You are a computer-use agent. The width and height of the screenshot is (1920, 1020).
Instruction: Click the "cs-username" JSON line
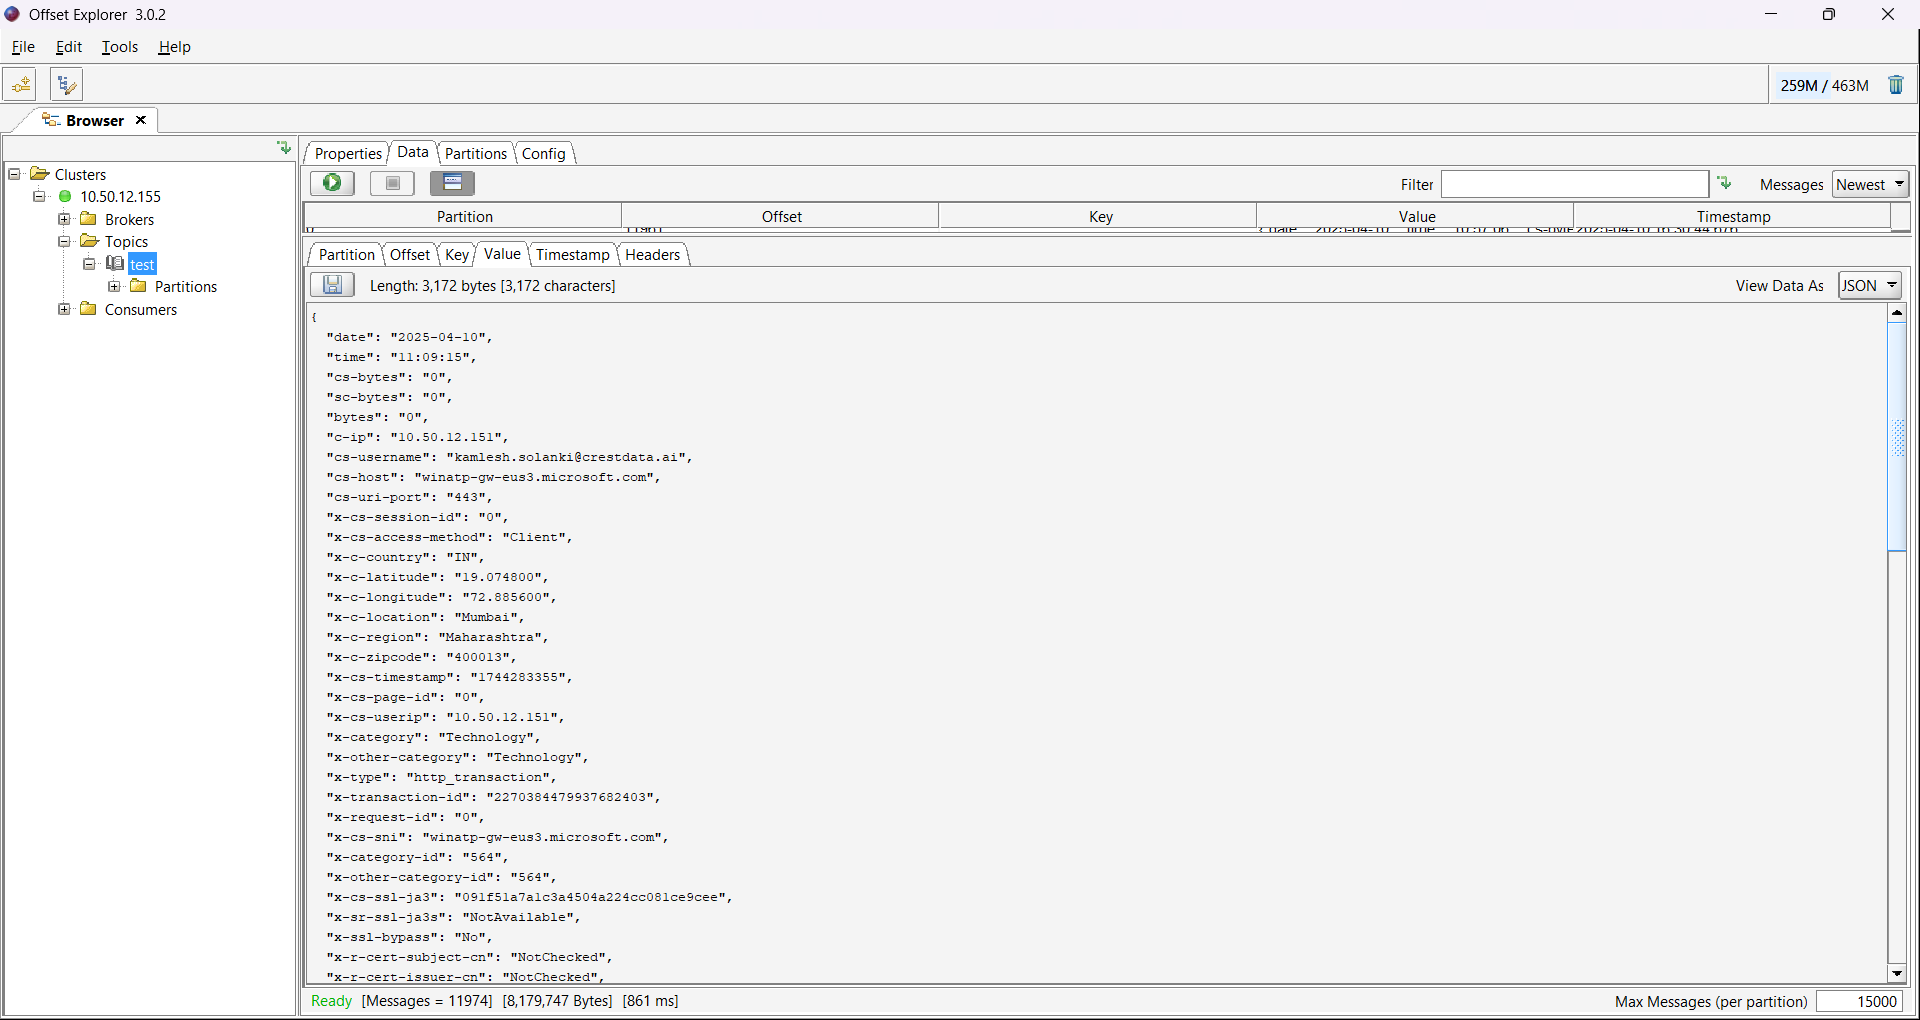coord(509,457)
